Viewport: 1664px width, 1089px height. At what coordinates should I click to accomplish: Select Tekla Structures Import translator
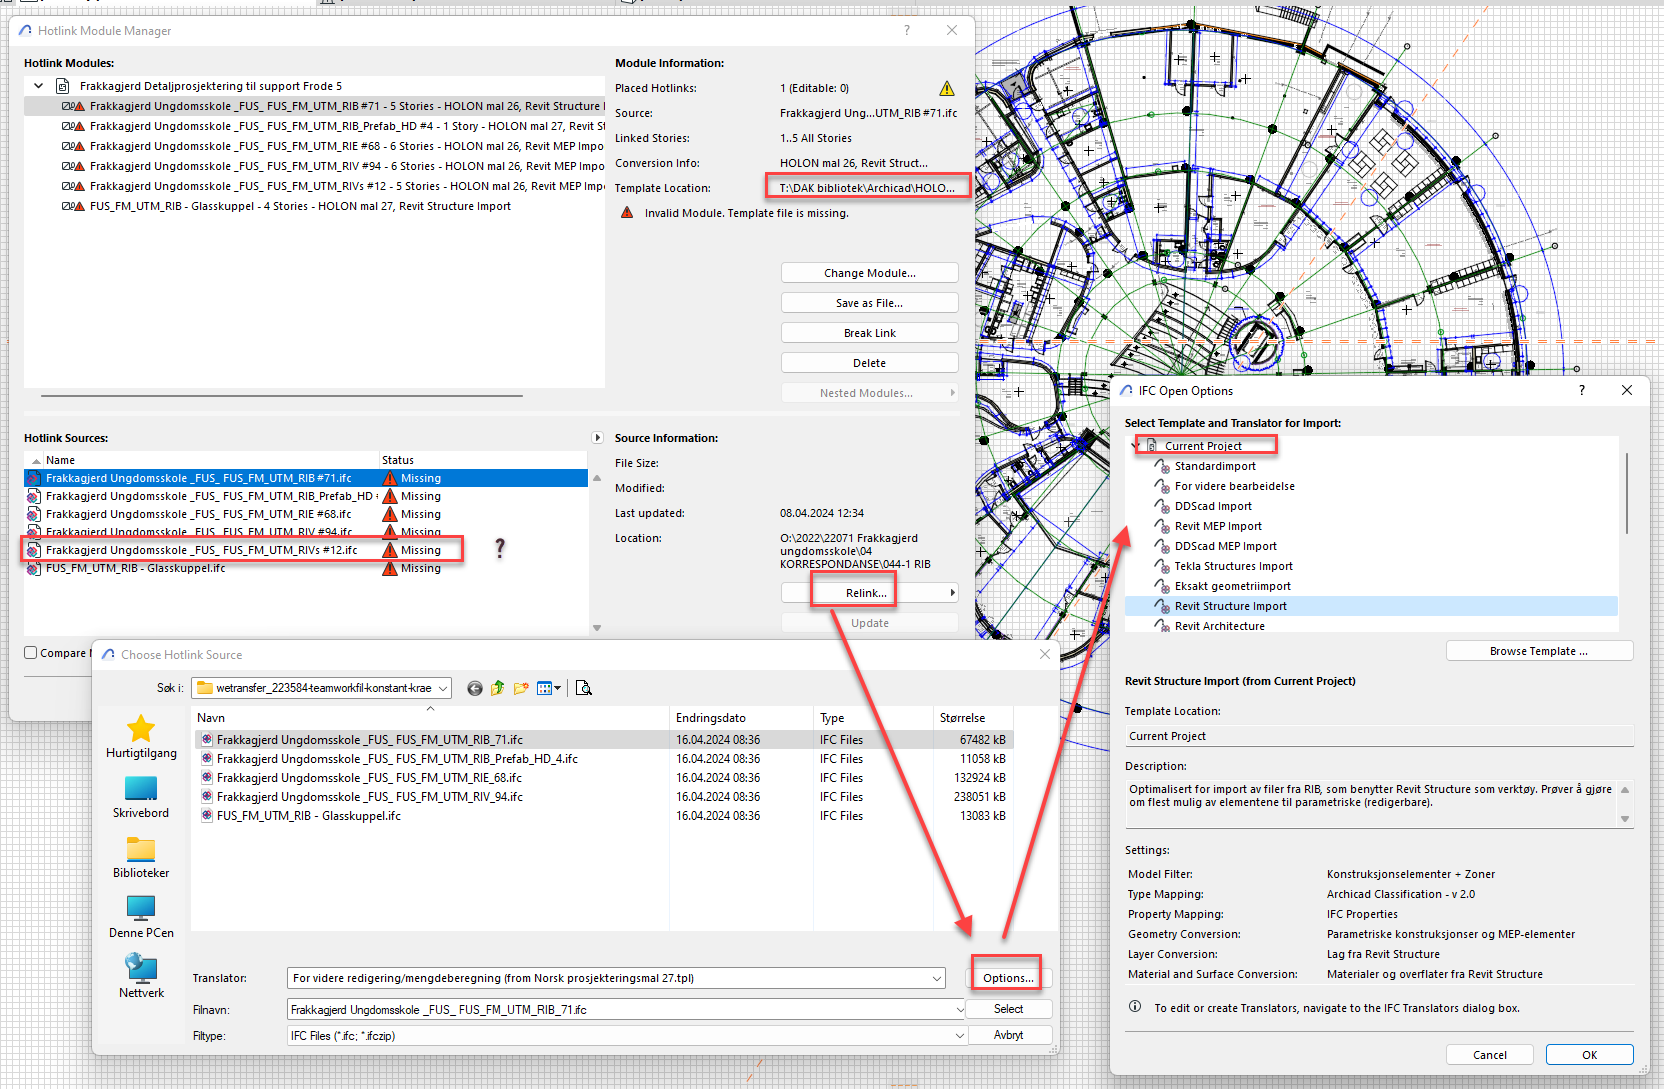click(1233, 566)
